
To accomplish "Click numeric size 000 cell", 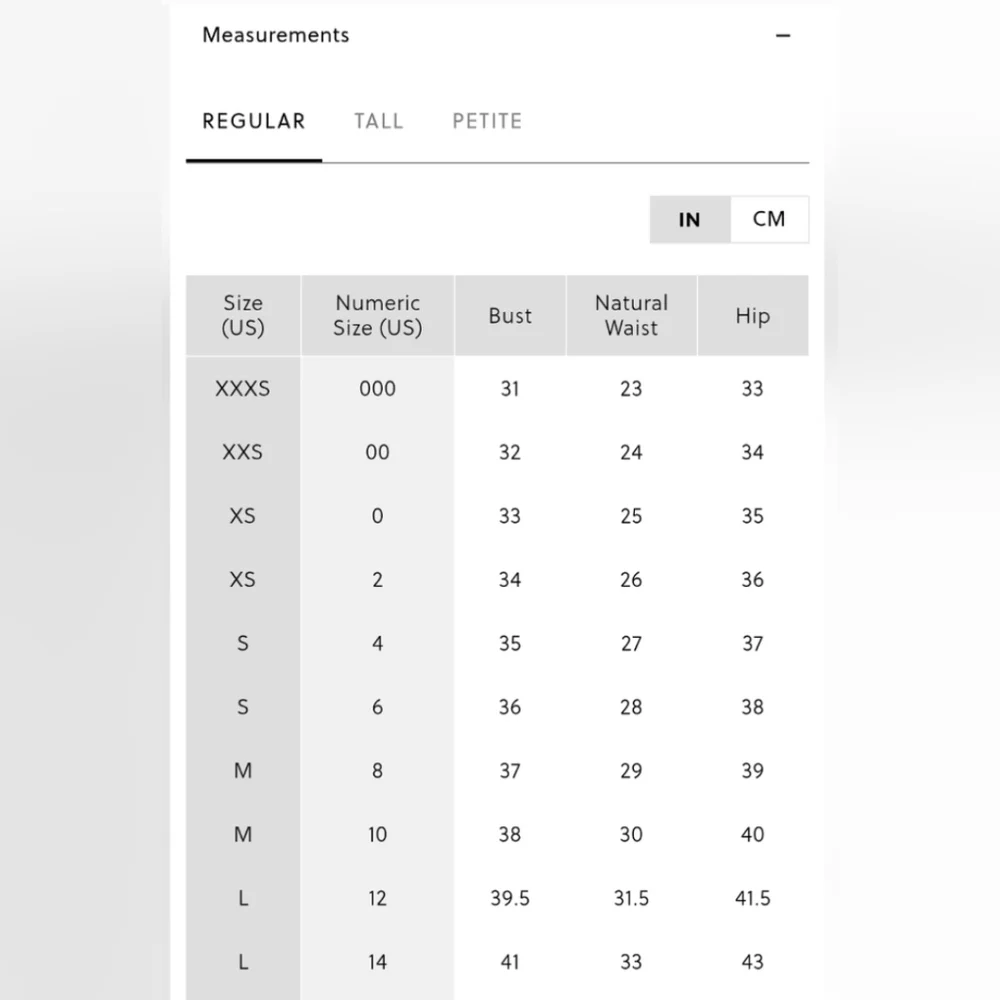I will pyautogui.click(x=378, y=388).
